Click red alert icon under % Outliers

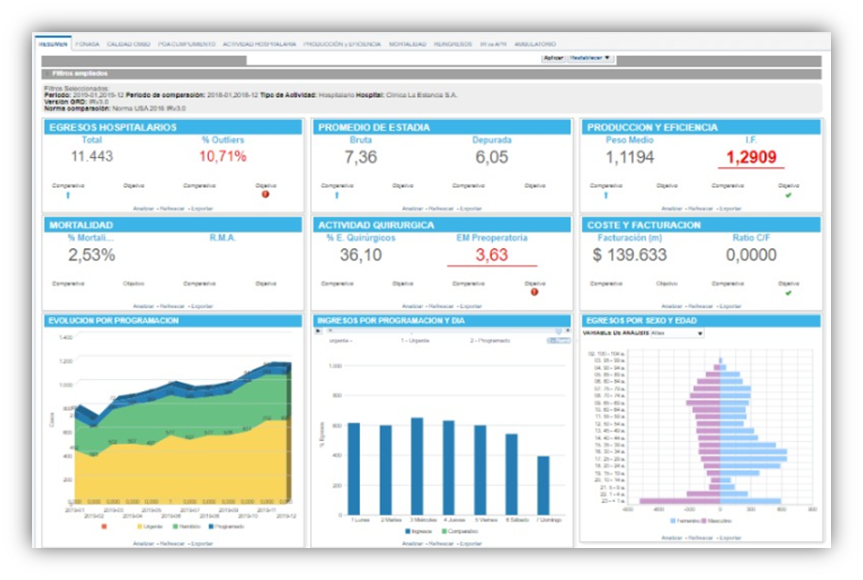pos(266,194)
